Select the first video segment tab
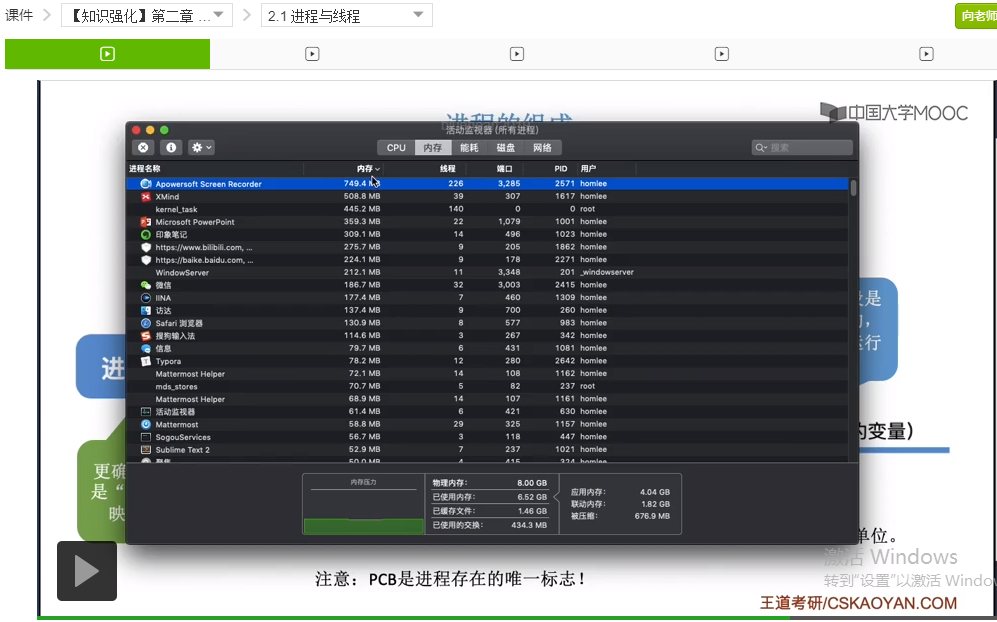The height and width of the screenshot is (622, 997). 107,54
